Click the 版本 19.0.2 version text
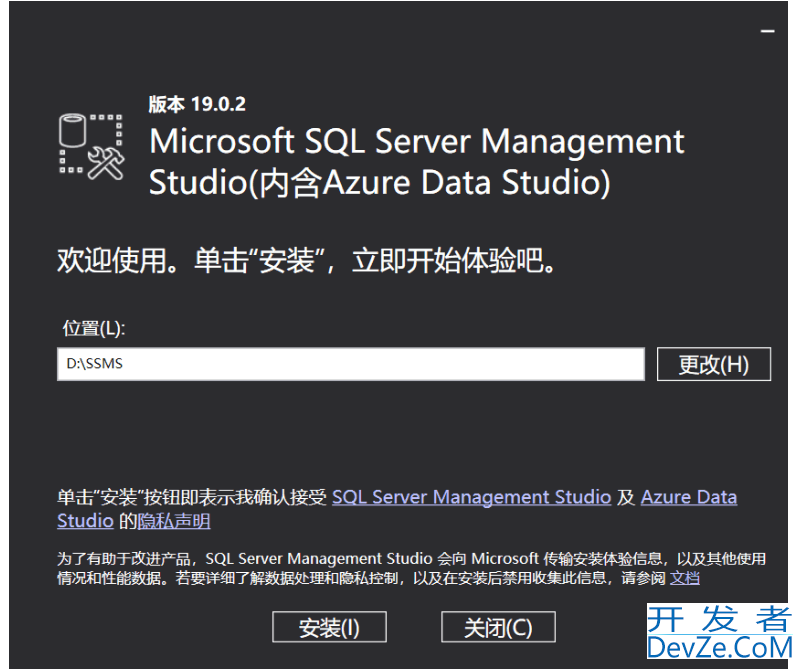 pyautogui.click(x=197, y=104)
